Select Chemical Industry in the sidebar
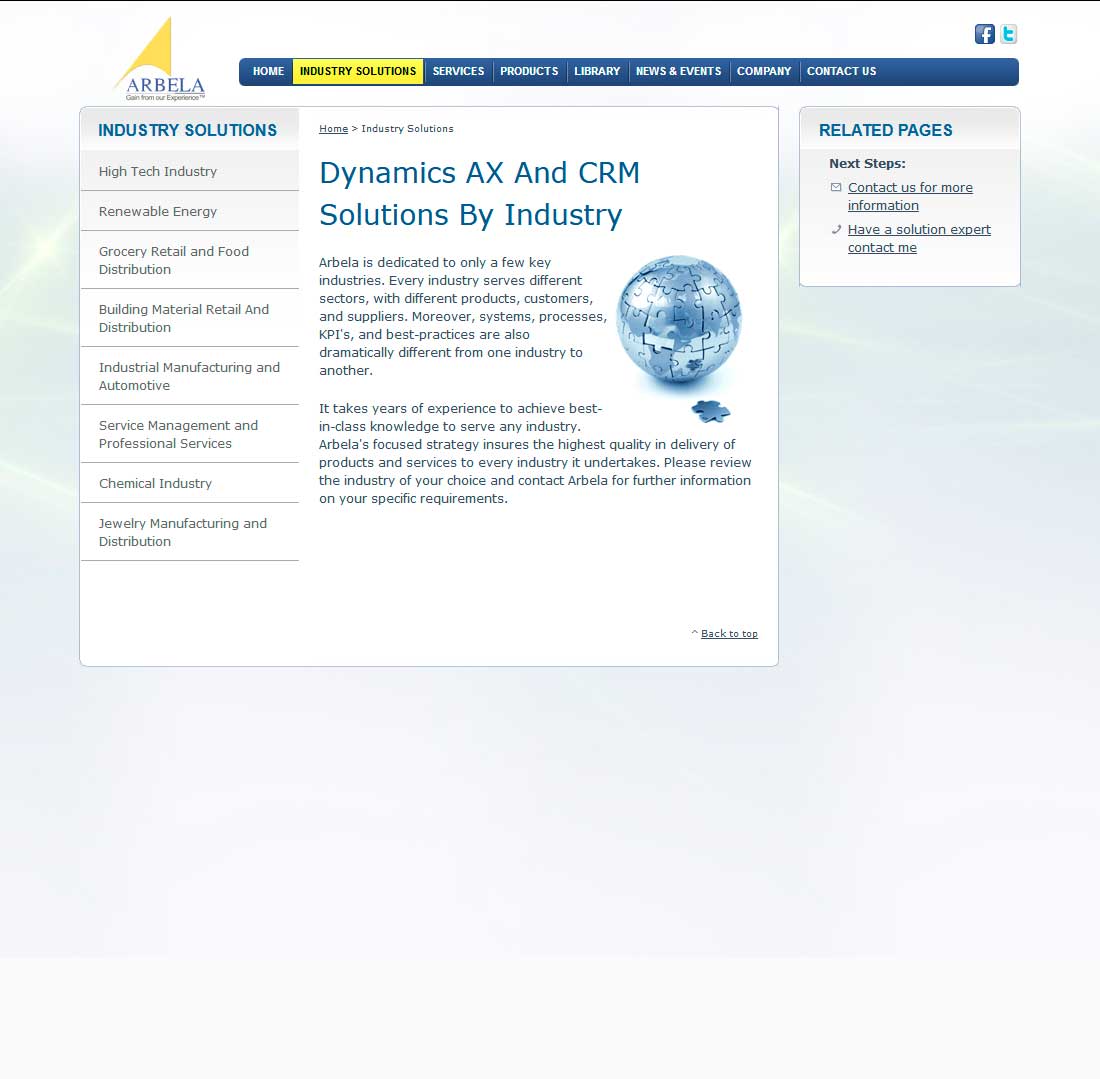Screen dimensions: 1100x1079 point(189,483)
